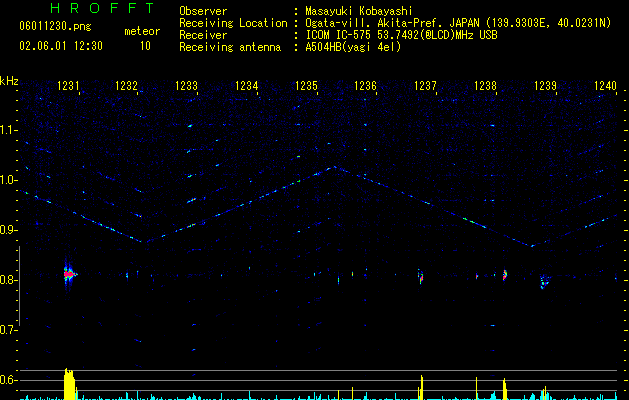The width and height of the screenshot is (629, 400).
Task: Click the 1234 time marker
Action: pos(246,86)
